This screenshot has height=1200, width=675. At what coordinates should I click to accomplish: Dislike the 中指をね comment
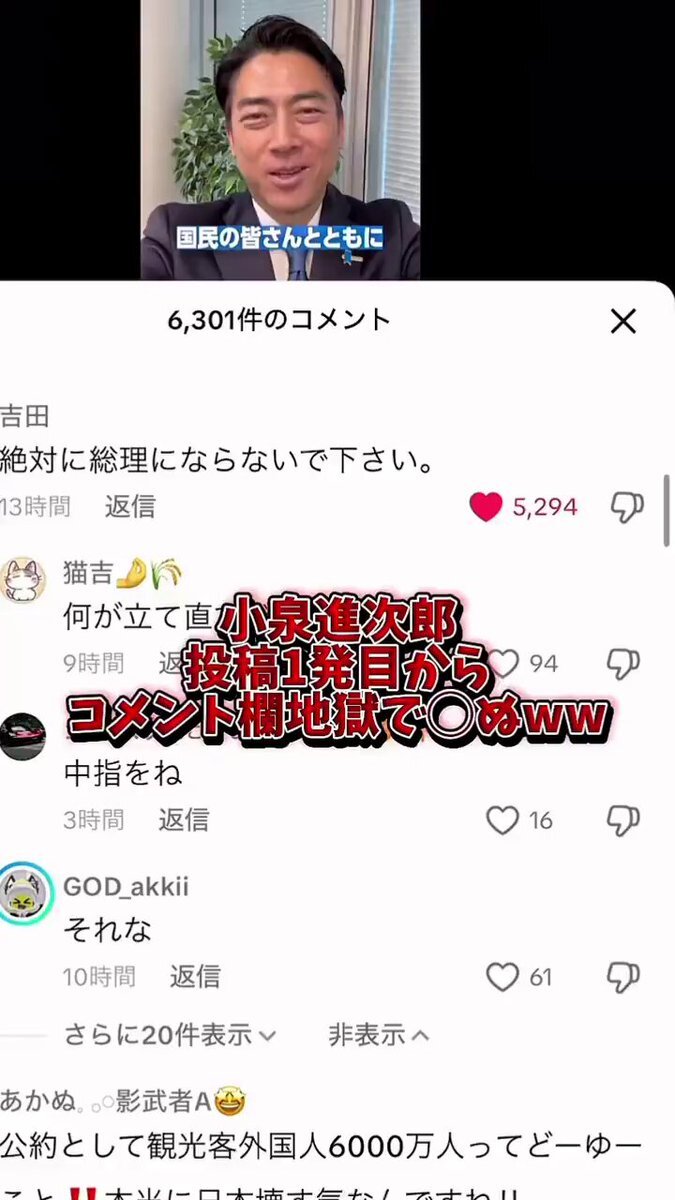(x=624, y=821)
